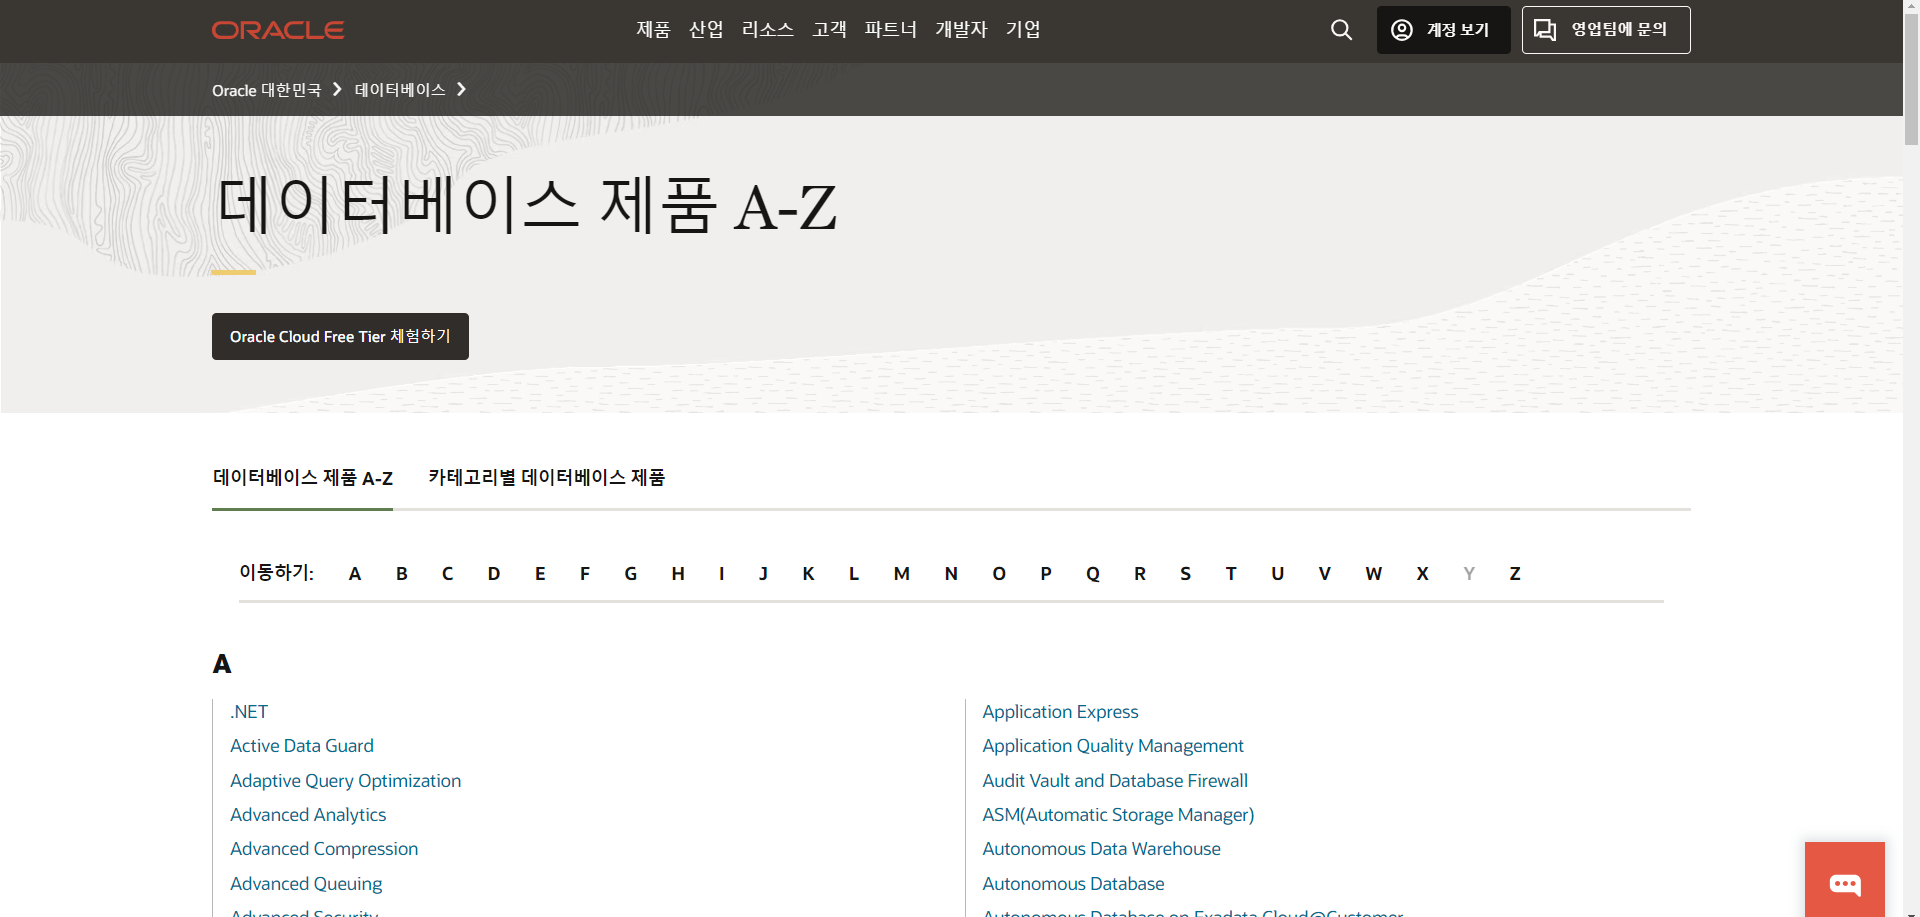Jump to letter Z section

[x=1515, y=573]
